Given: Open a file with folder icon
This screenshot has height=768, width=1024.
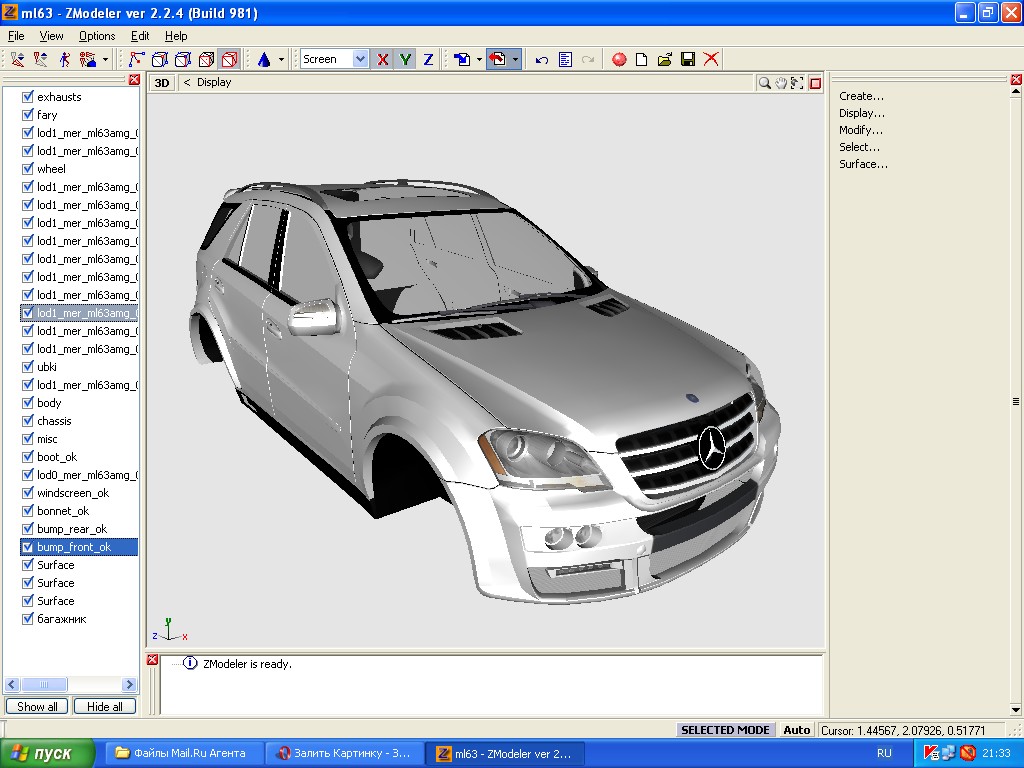Looking at the screenshot, I should pyautogui.click(x=665, y=59).
